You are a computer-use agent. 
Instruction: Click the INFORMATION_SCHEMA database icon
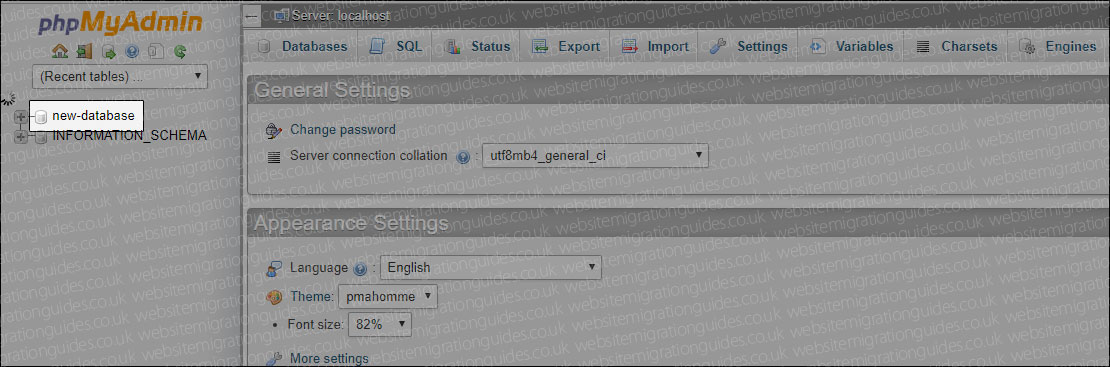[x=41, y=136]
